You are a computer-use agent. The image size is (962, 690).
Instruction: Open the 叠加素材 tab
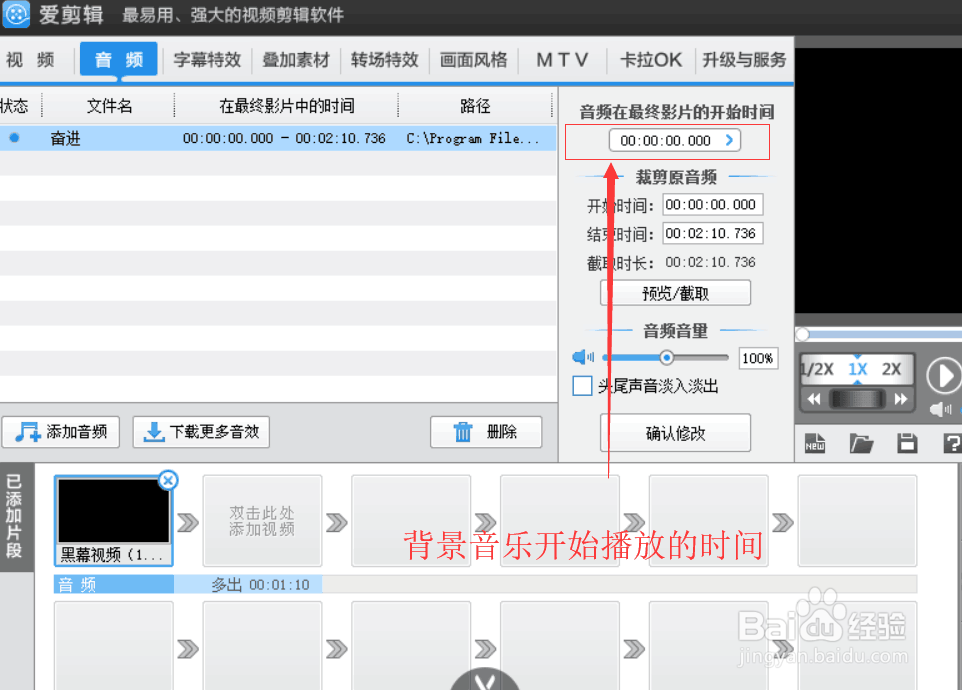click(296, 59)
